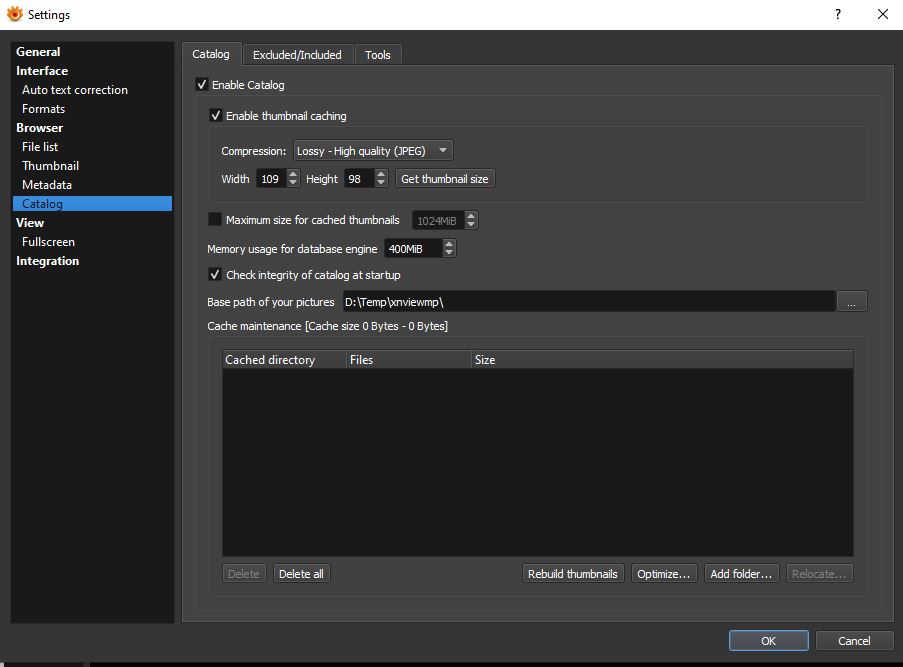Increase memory usage for database engine

point(449,244)
